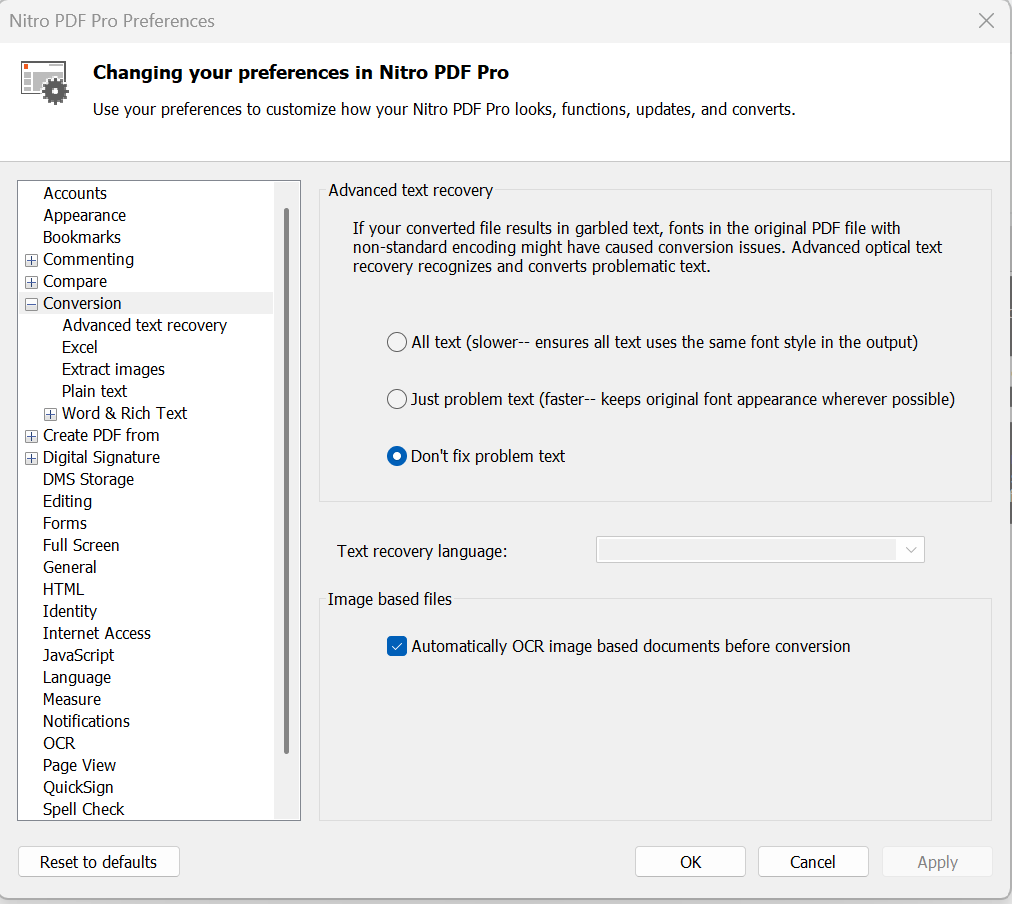Expand the Digital Signature node

point(31,458)
